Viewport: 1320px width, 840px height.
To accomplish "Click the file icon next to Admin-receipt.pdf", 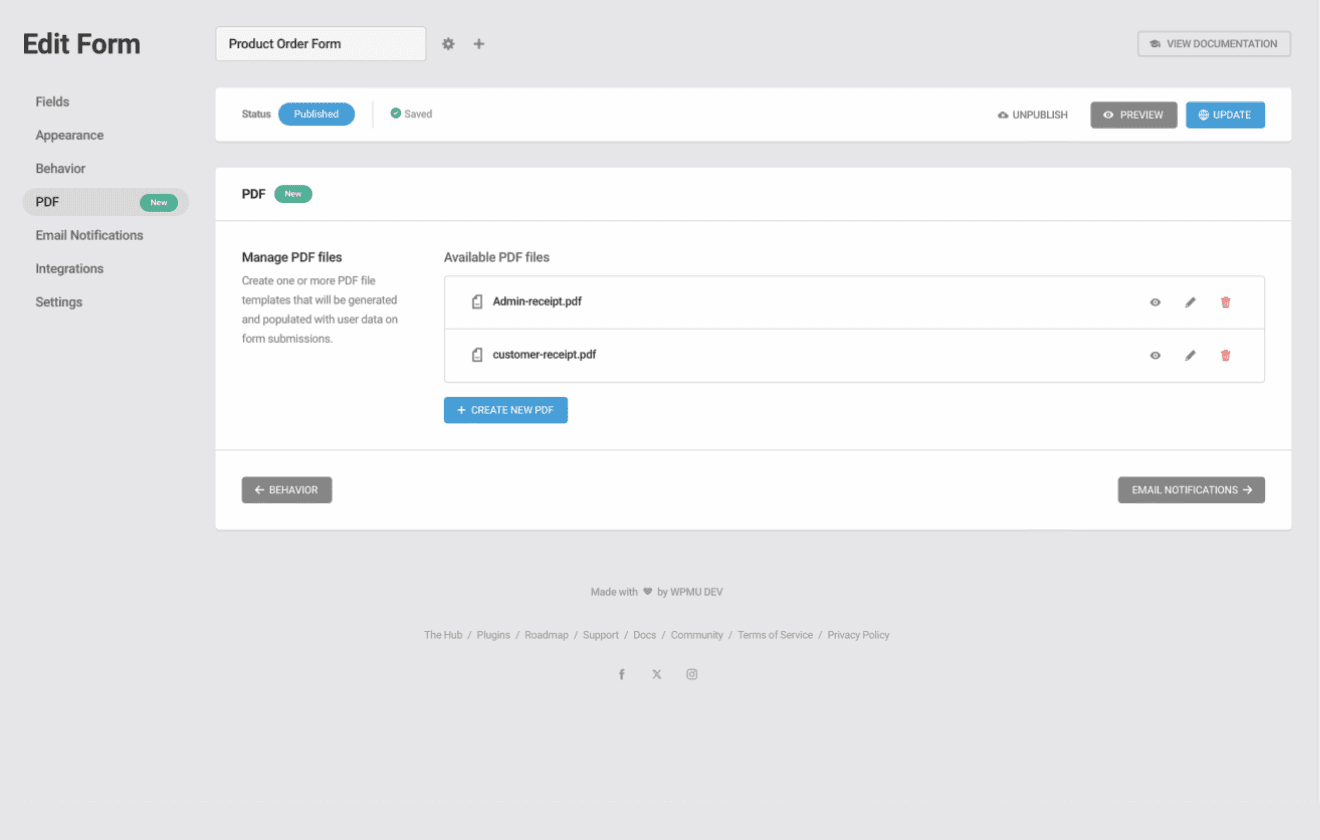I will 476,300.
